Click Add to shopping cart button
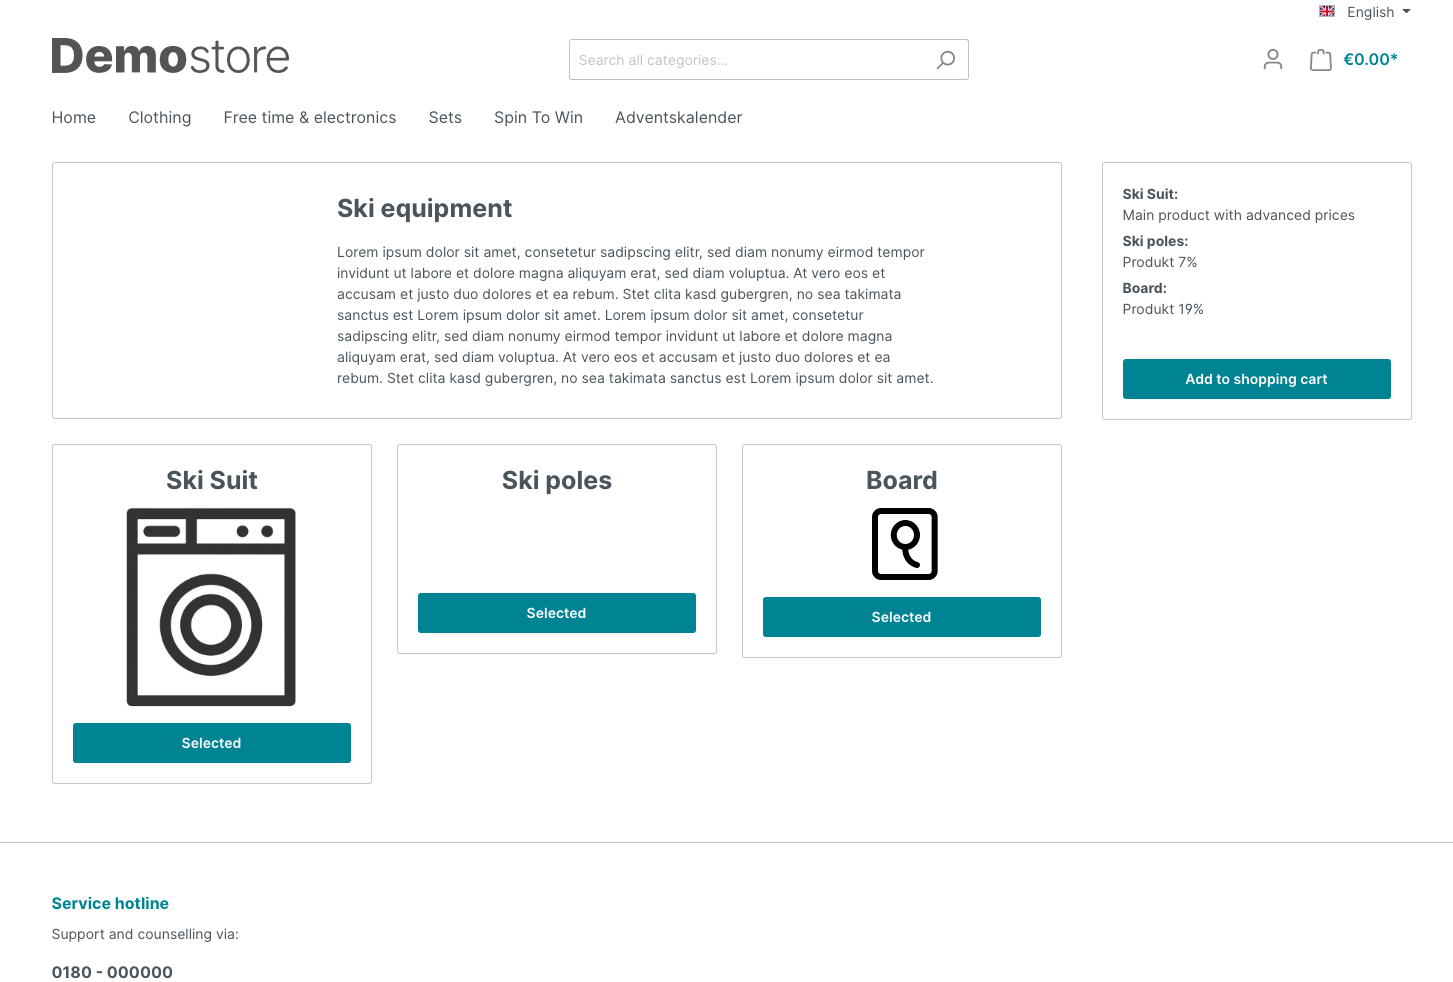 pos(1256,379)
